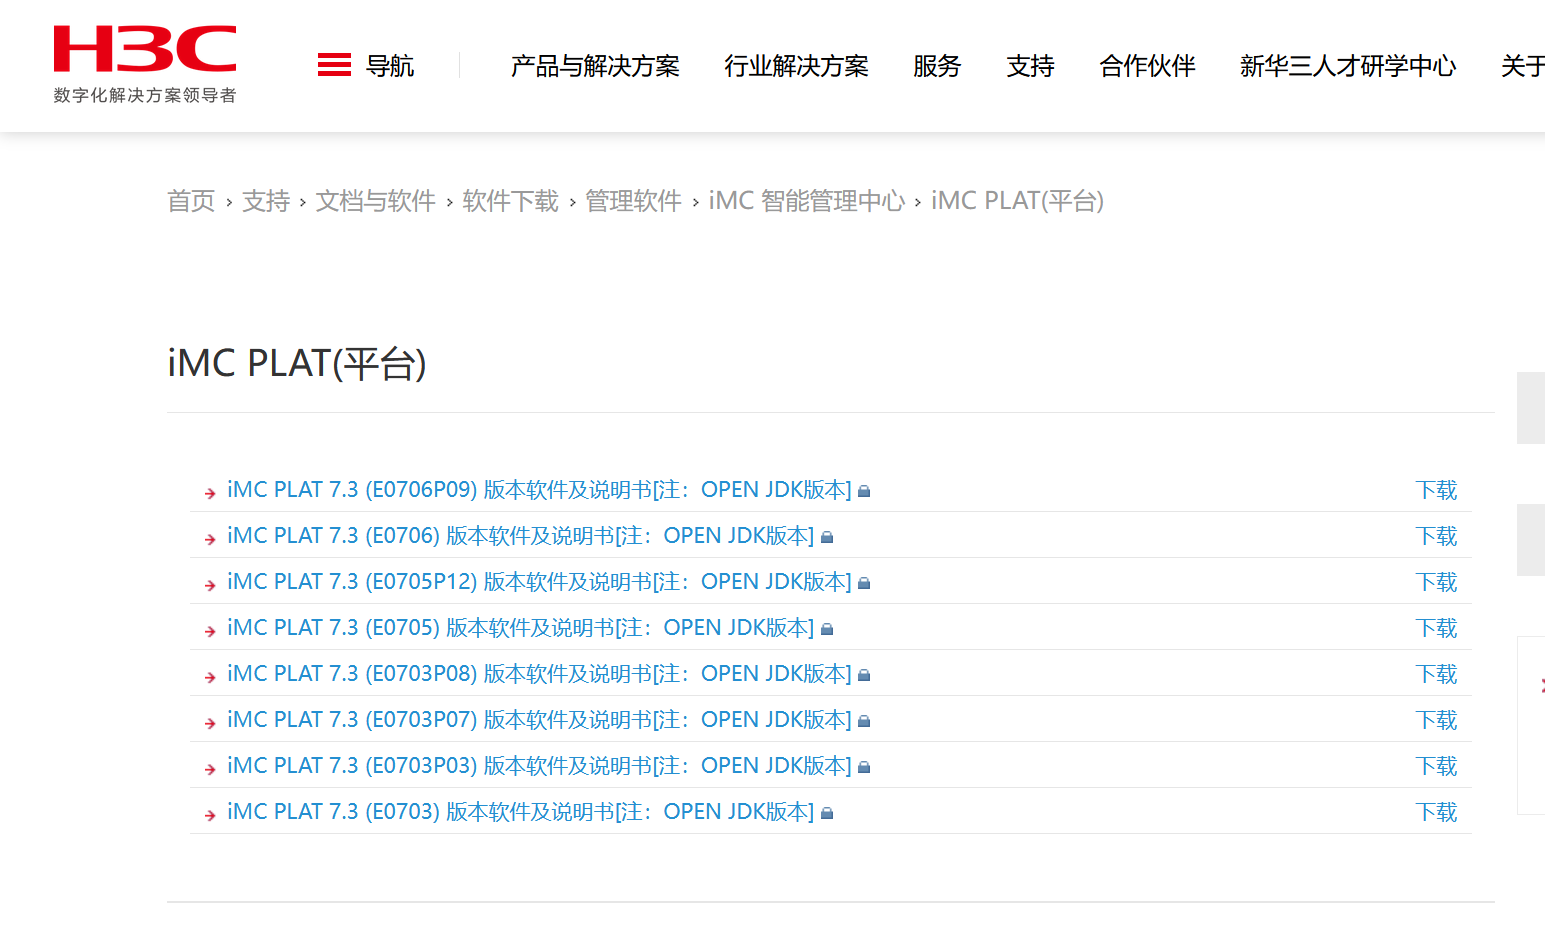Click the lock icon beside E0703P08 entry
The width and height of the screenshot is (1545, 943).
pyautogui.click(x=864, y=675)
